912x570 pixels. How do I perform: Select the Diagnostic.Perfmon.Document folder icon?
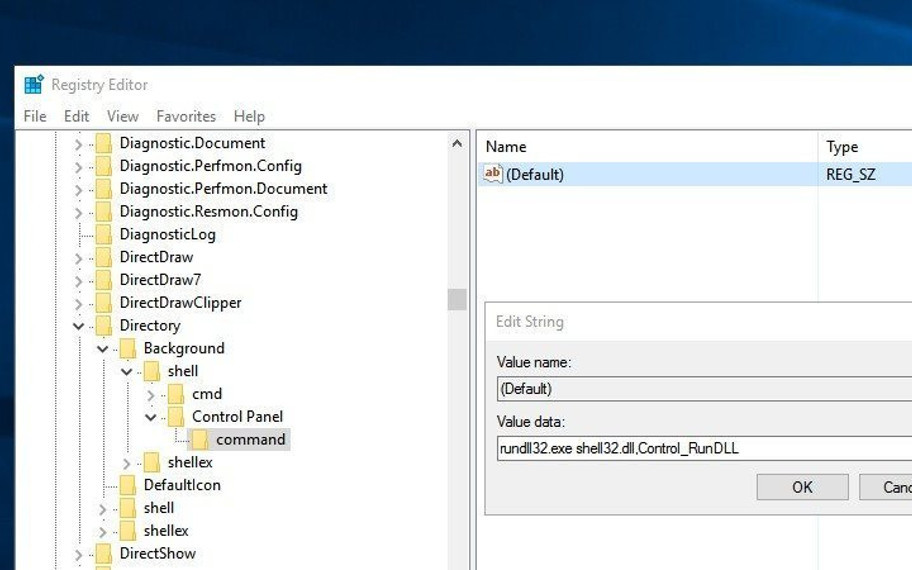[x=104, y=189]
